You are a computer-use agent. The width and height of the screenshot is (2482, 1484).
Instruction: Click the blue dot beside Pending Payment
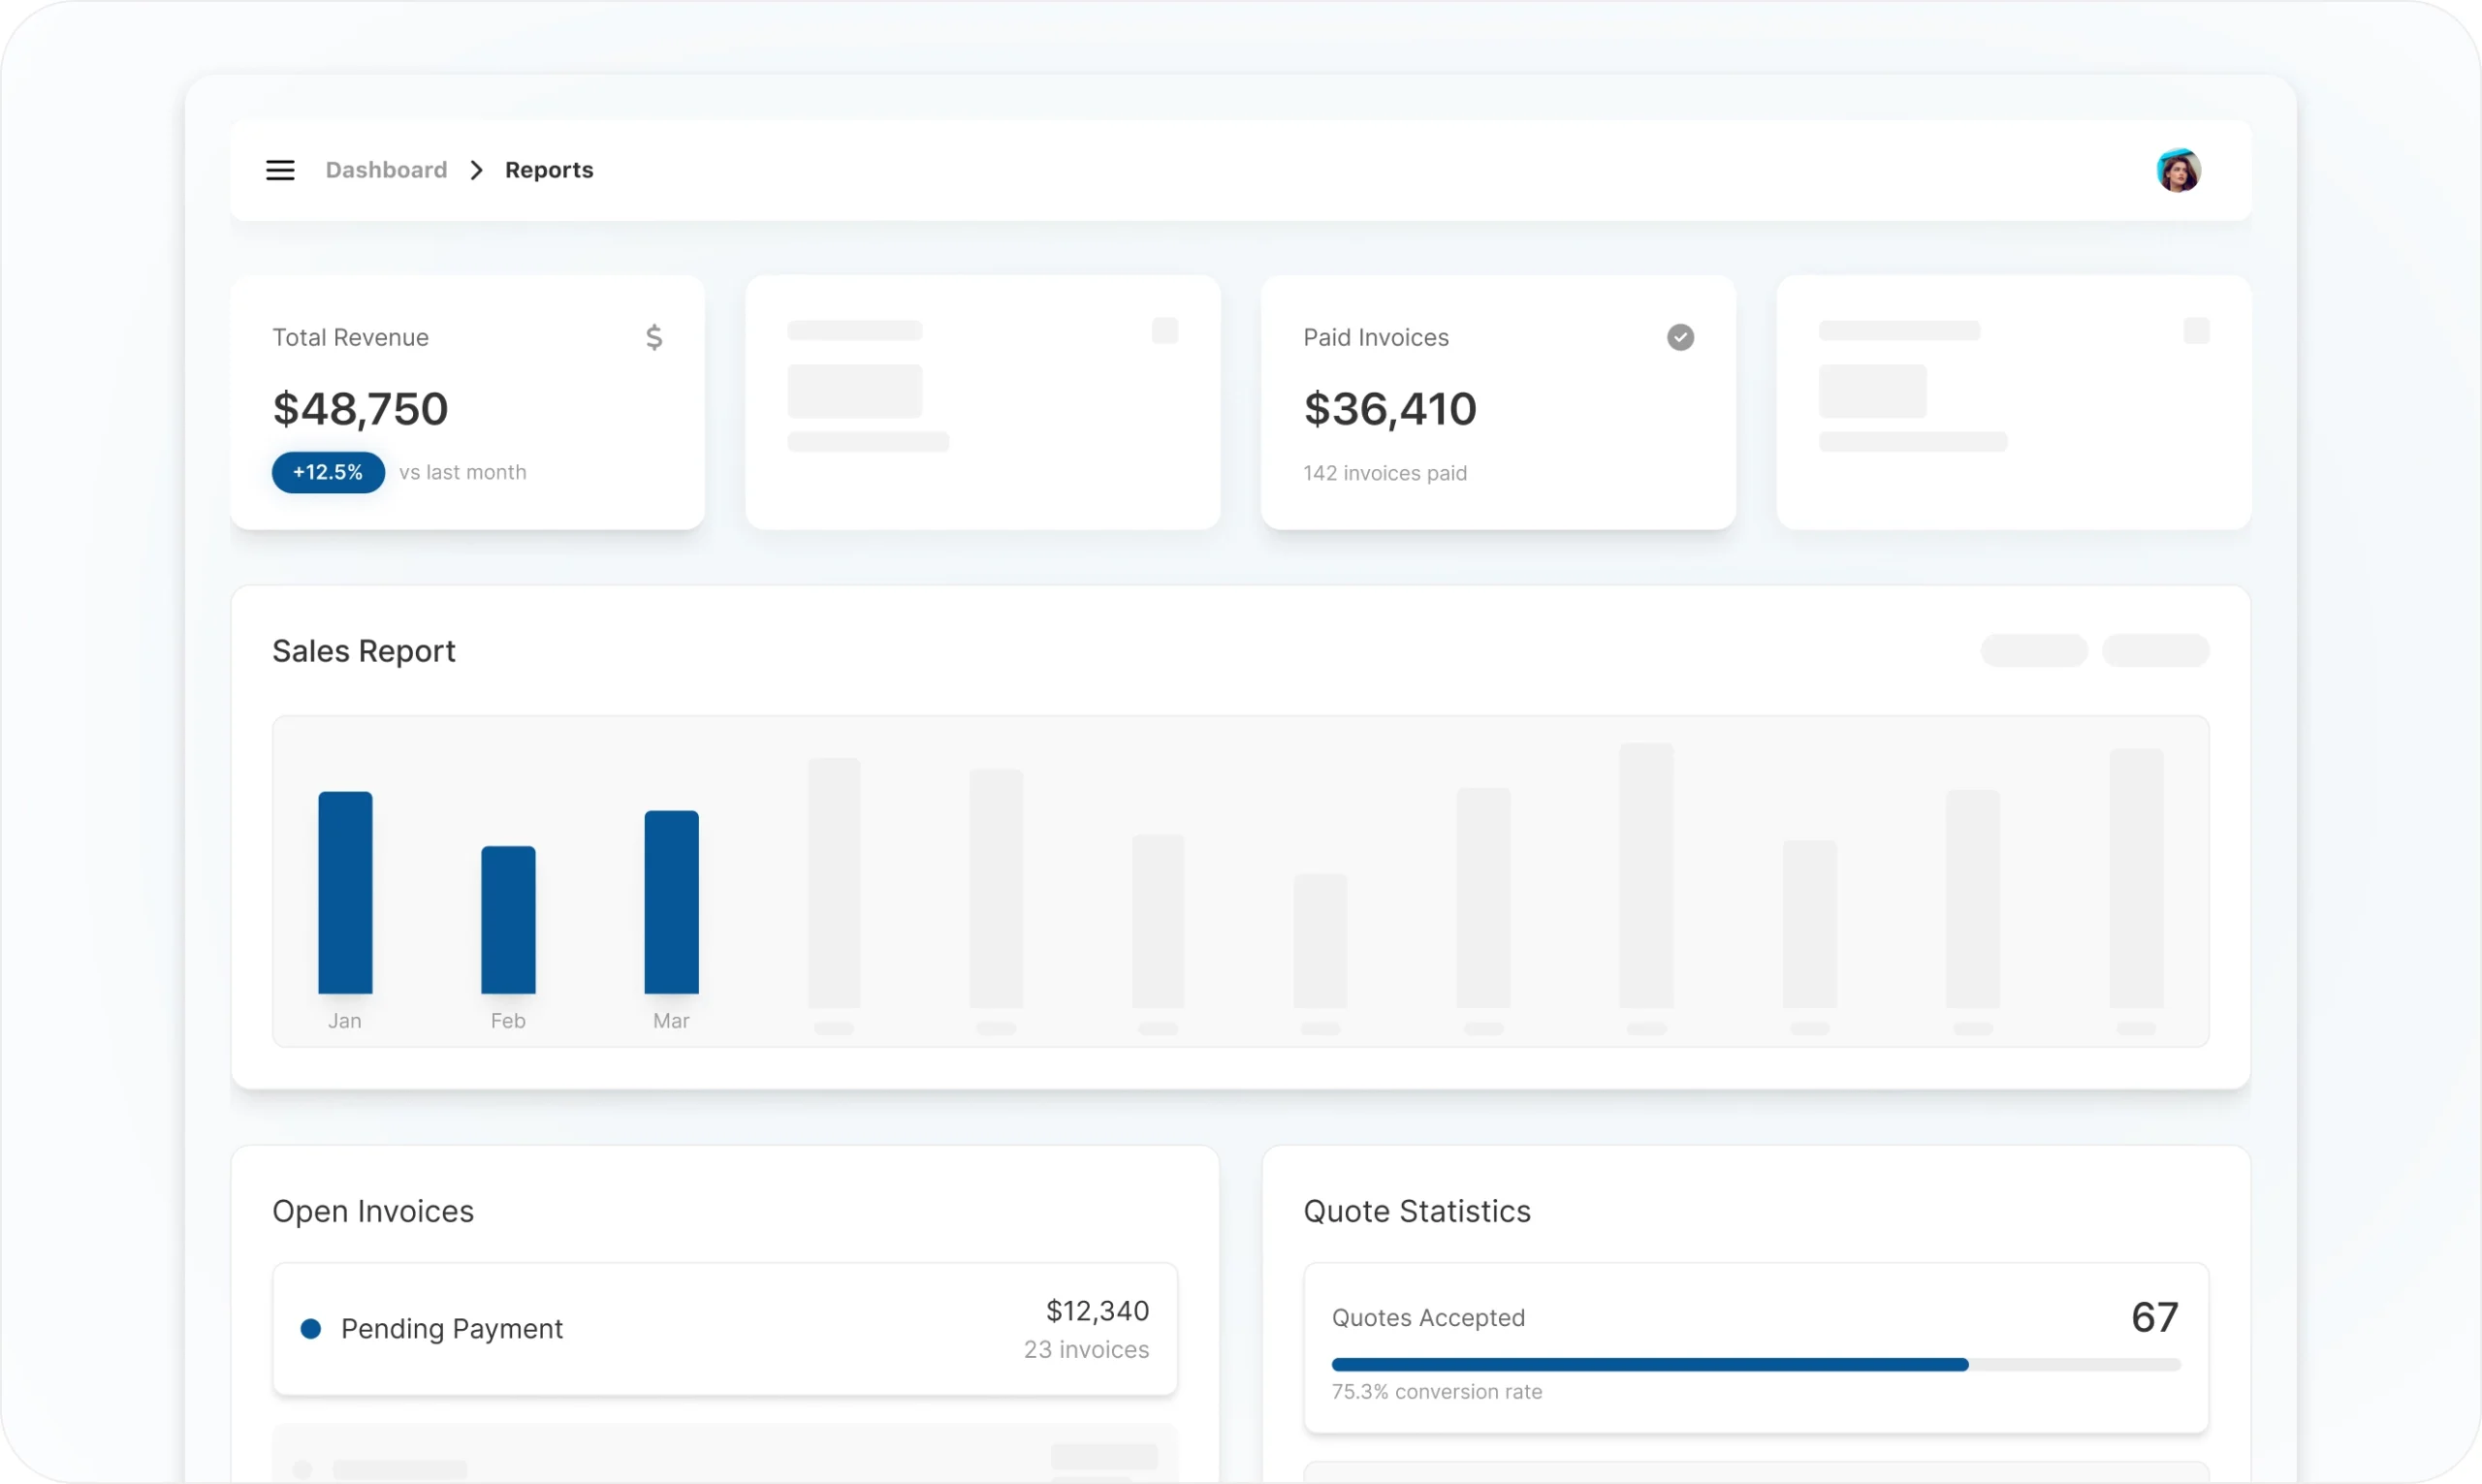pos(311,1328)
